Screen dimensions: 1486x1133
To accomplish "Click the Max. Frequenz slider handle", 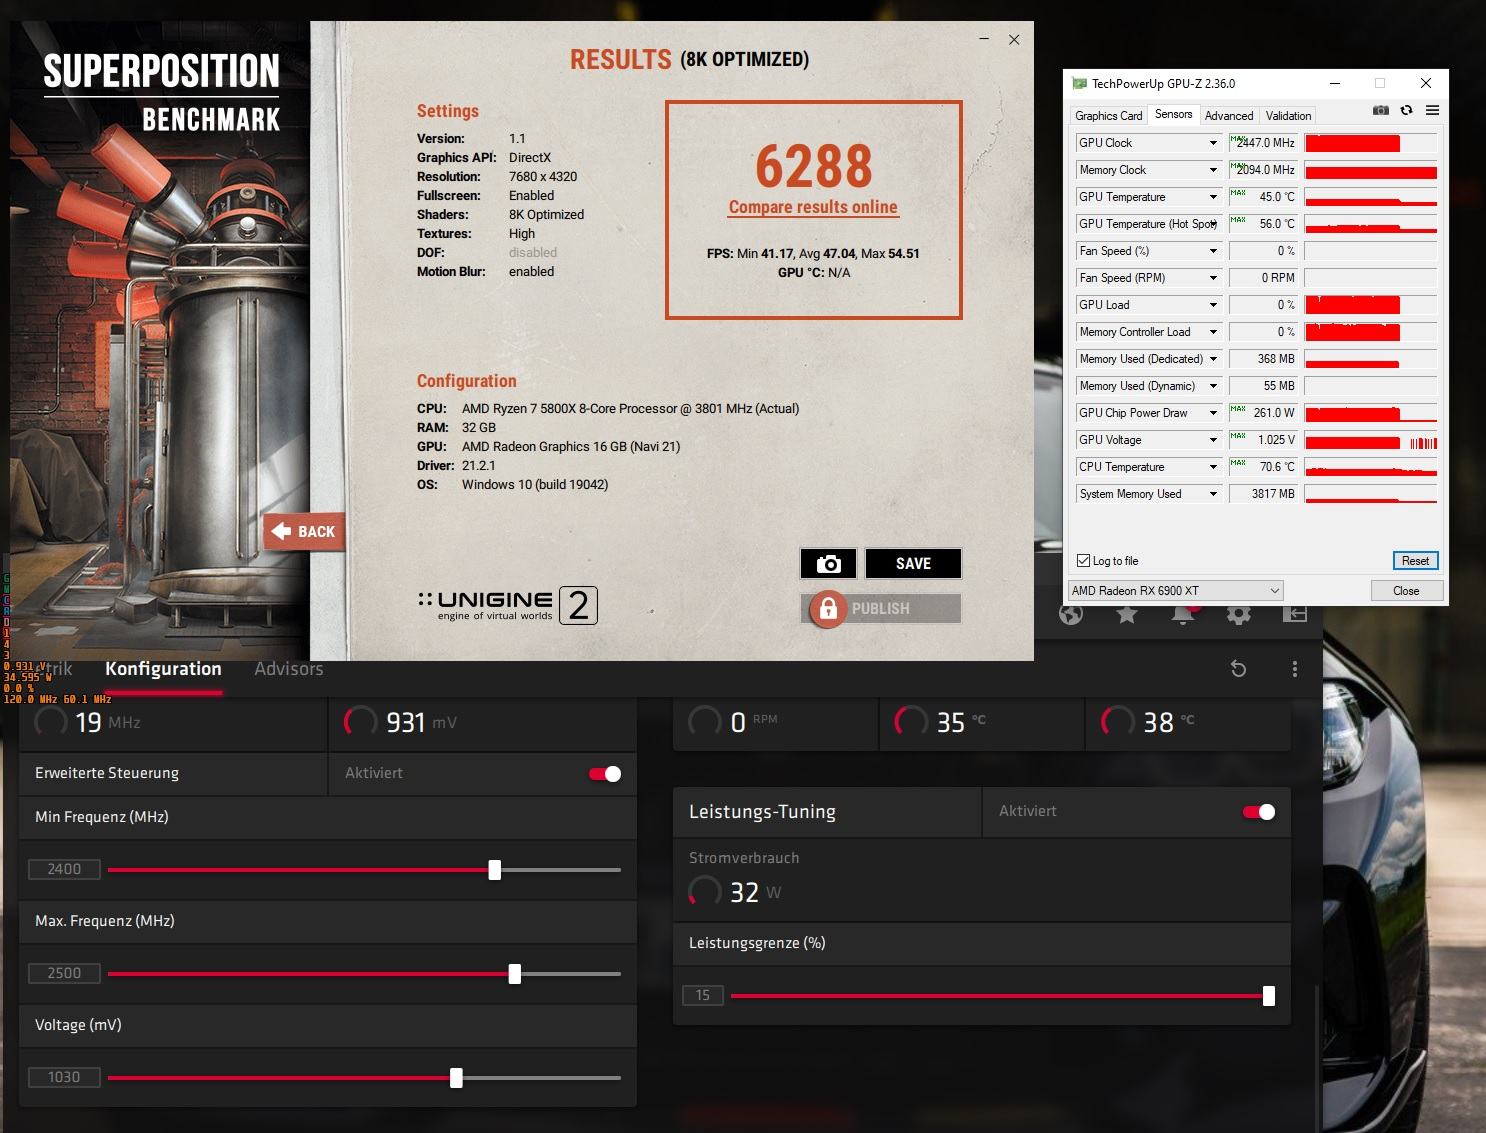I will click(x=515, y=974).
